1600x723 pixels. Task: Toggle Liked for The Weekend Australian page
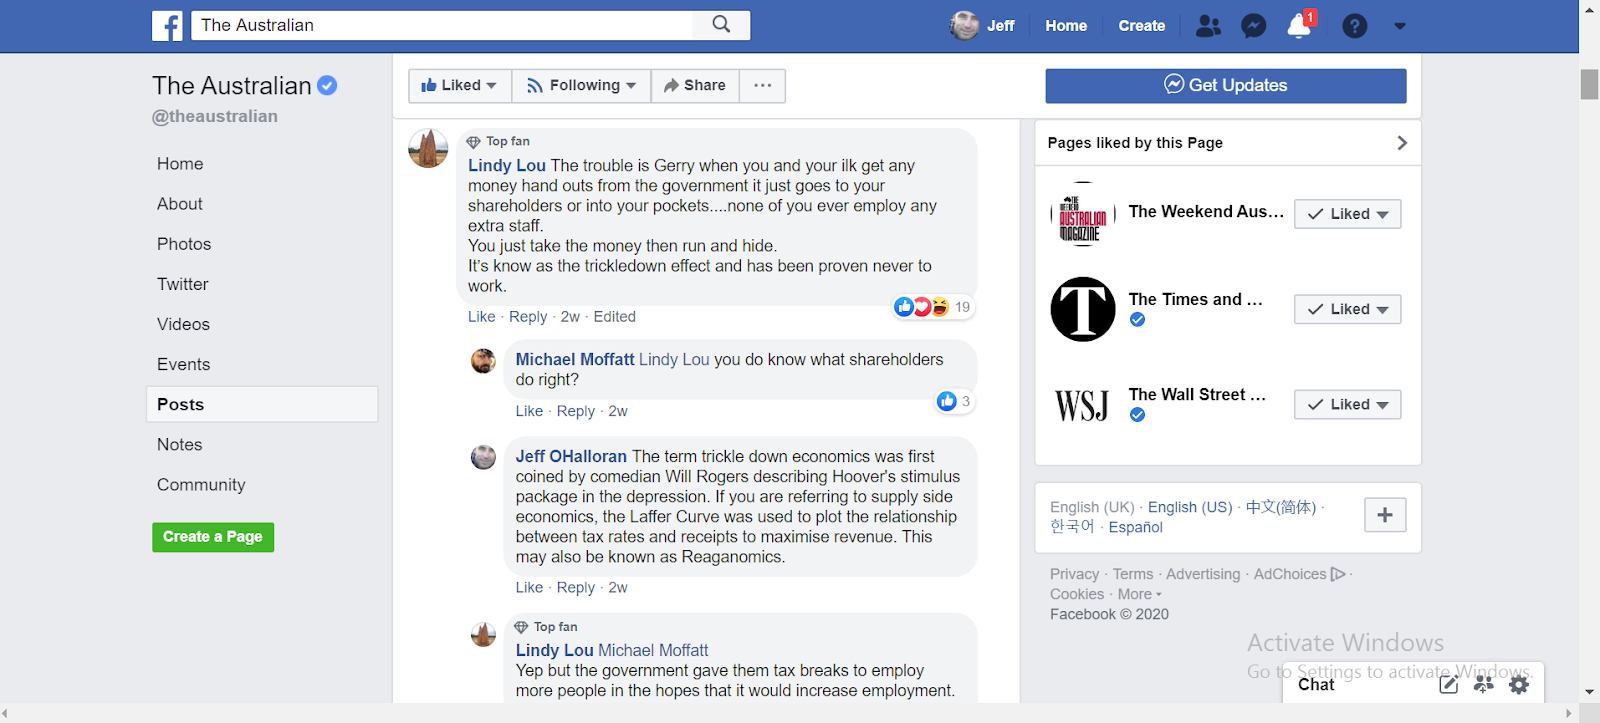click(x=1347, y=214)
